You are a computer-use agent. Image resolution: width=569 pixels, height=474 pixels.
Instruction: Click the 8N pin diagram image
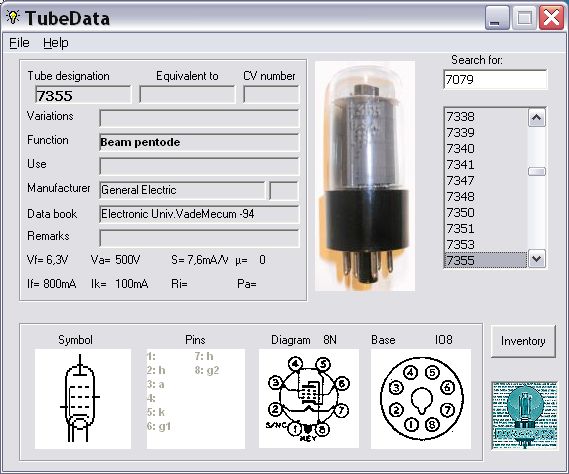(x=309, y=399)
